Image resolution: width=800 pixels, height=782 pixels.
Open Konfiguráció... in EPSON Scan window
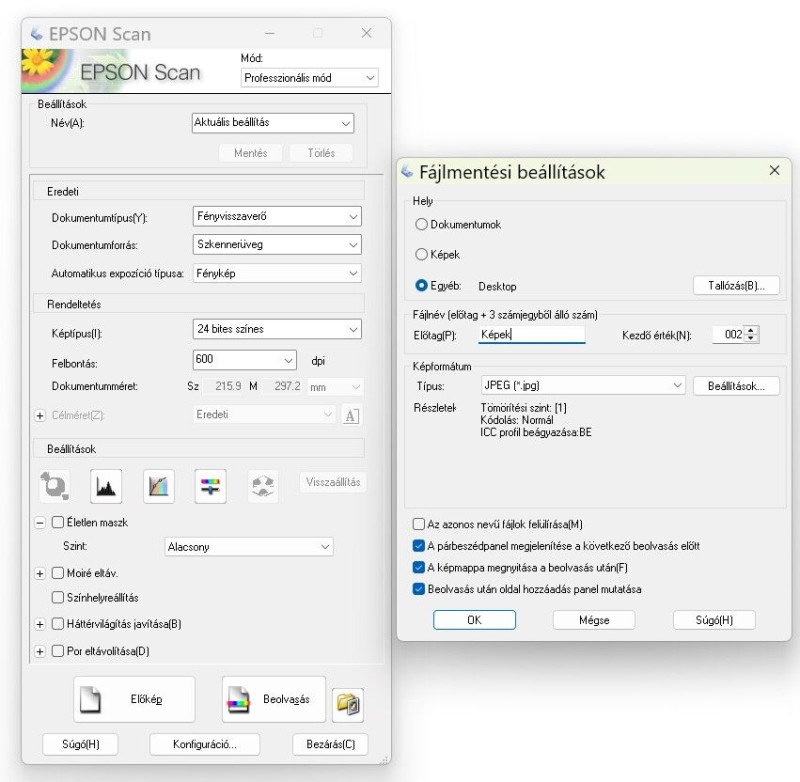(205, 744)
